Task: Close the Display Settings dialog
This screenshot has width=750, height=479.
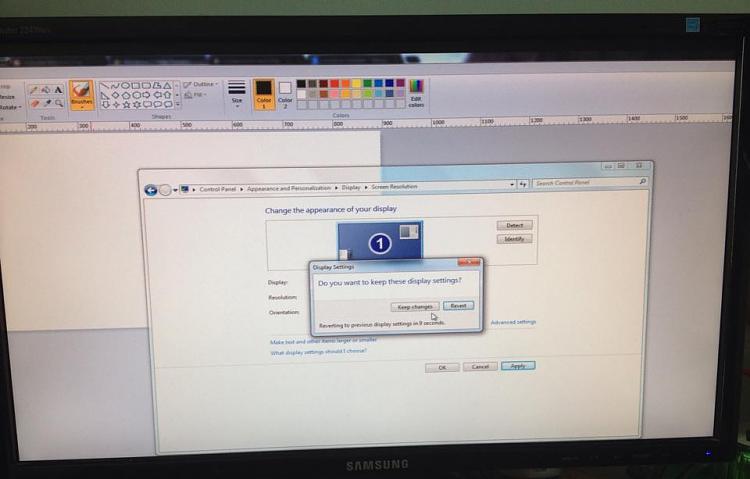Action: [x=469, y=262]
